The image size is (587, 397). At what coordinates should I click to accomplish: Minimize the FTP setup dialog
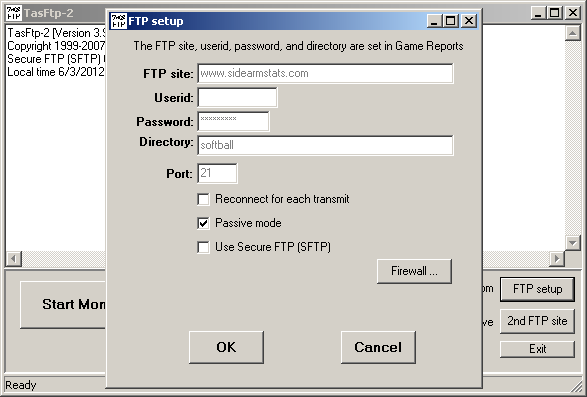435,21
